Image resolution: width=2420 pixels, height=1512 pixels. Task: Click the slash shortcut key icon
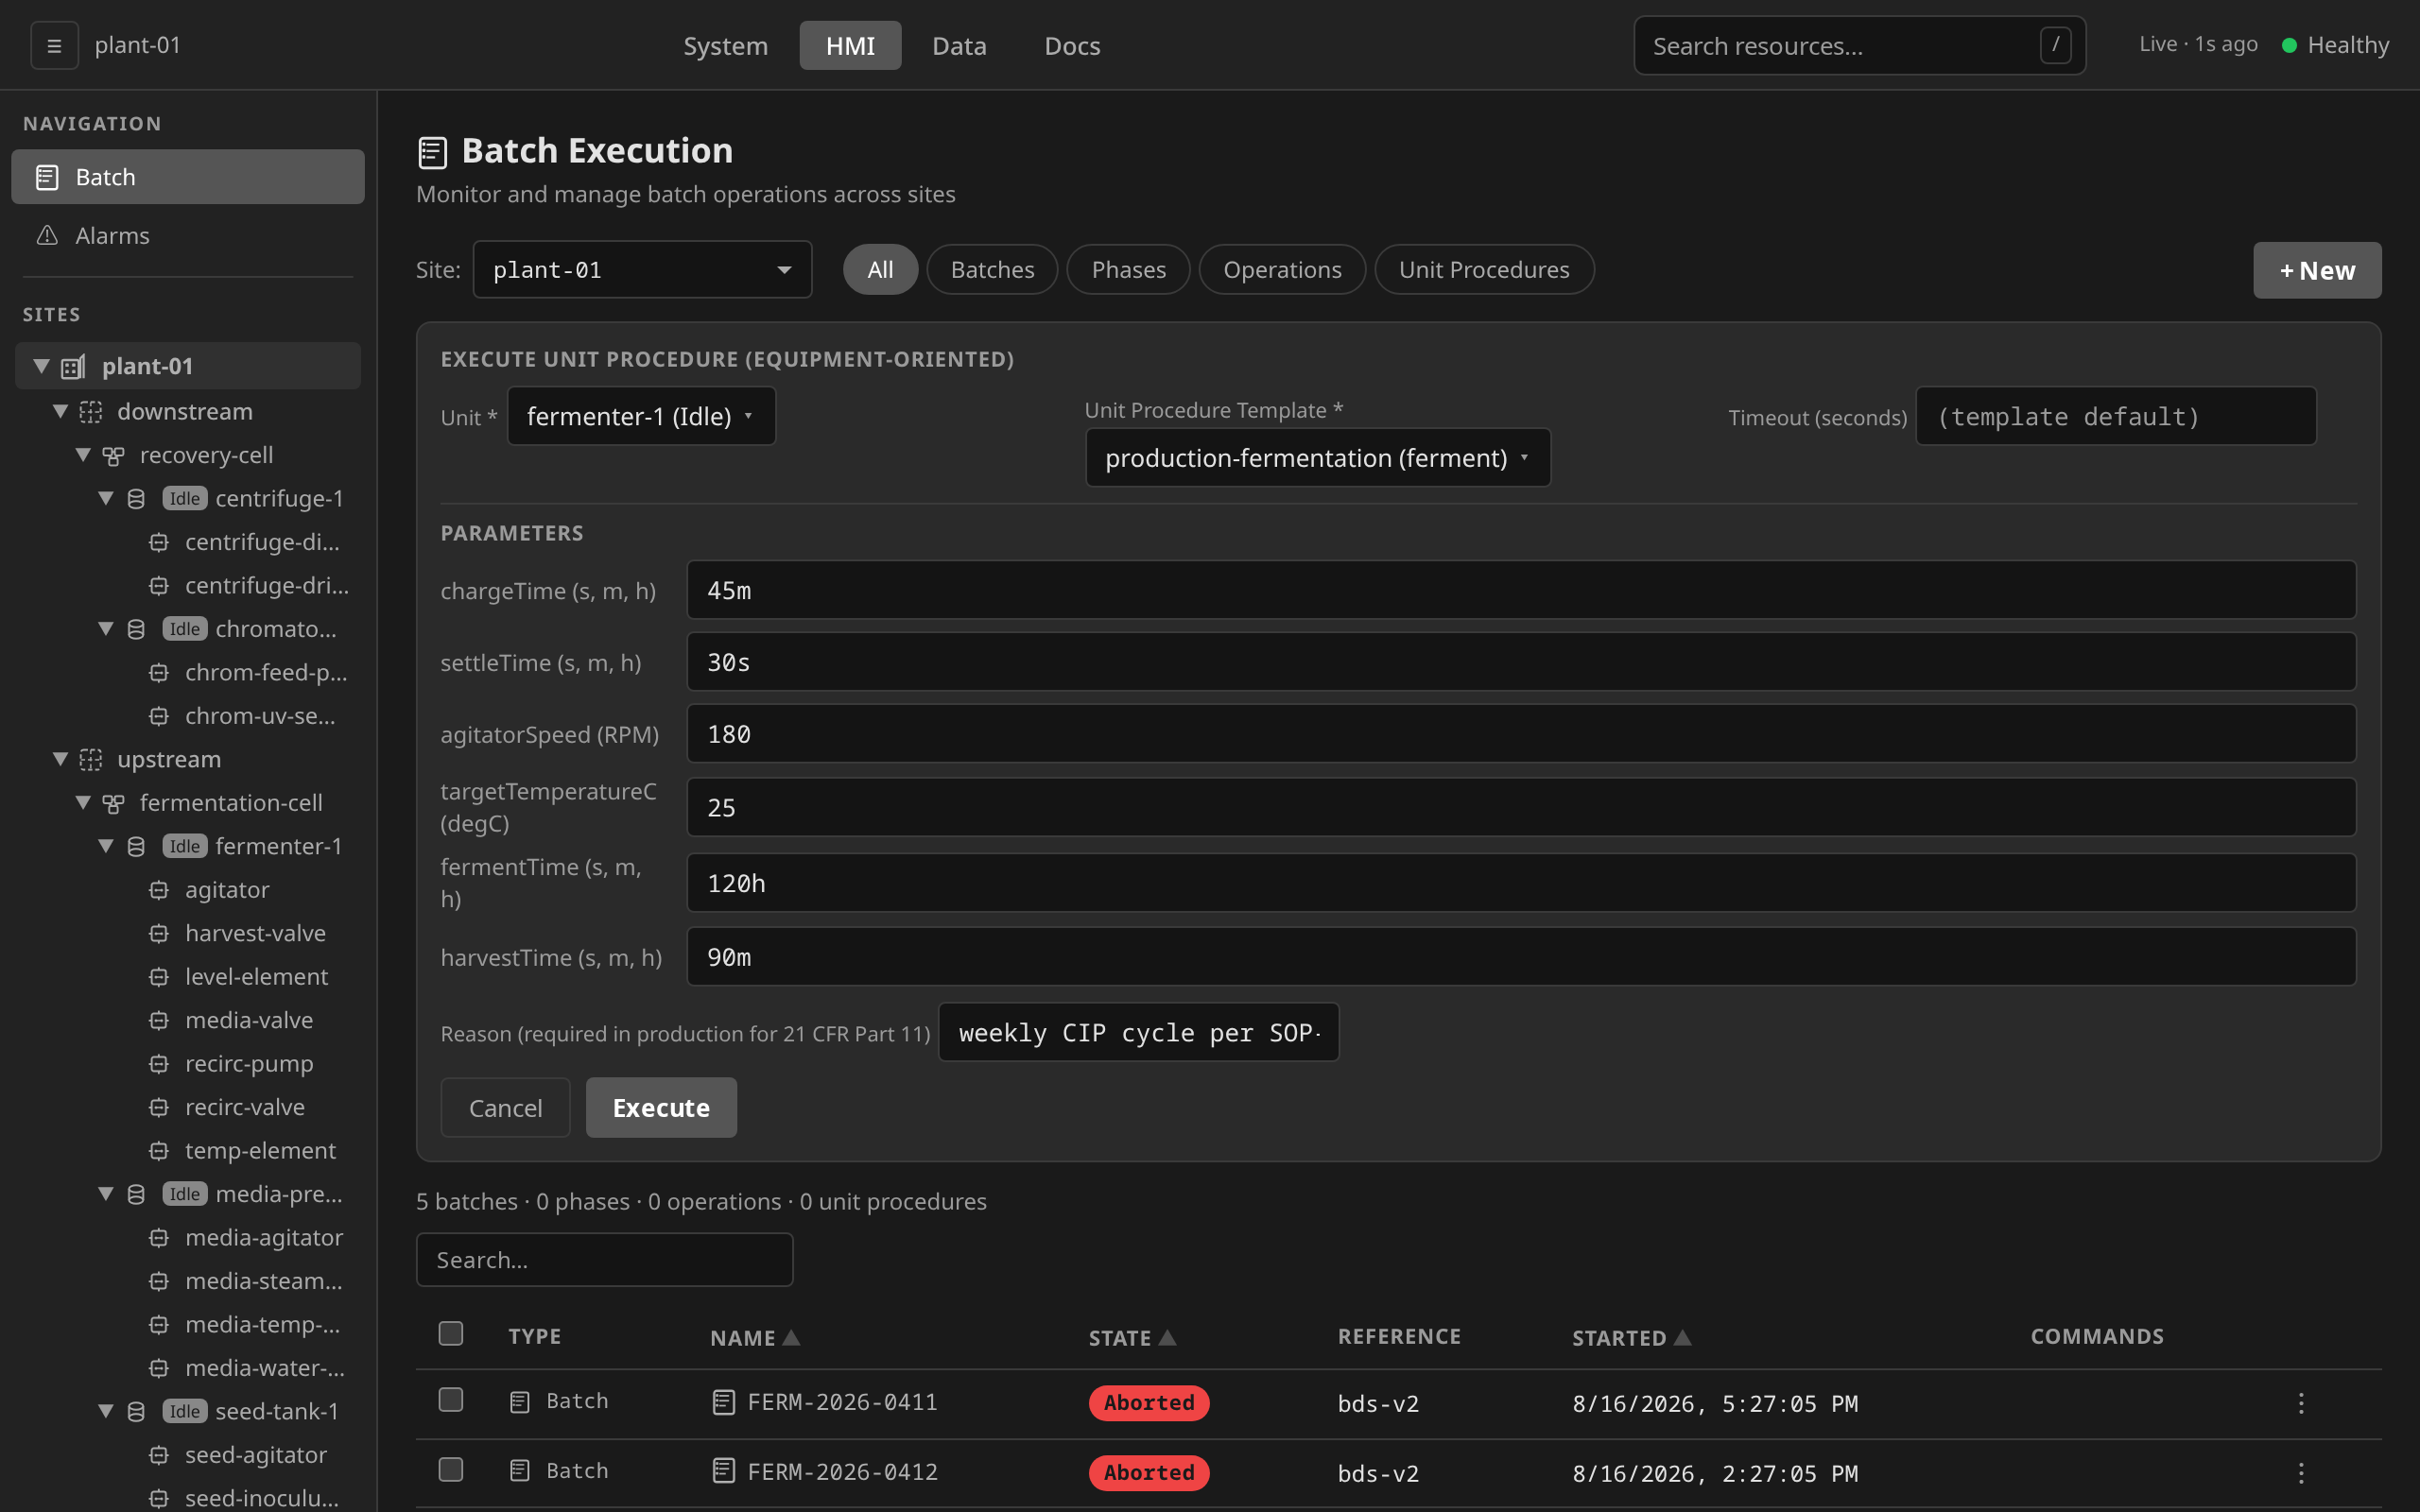(2055, 45)
